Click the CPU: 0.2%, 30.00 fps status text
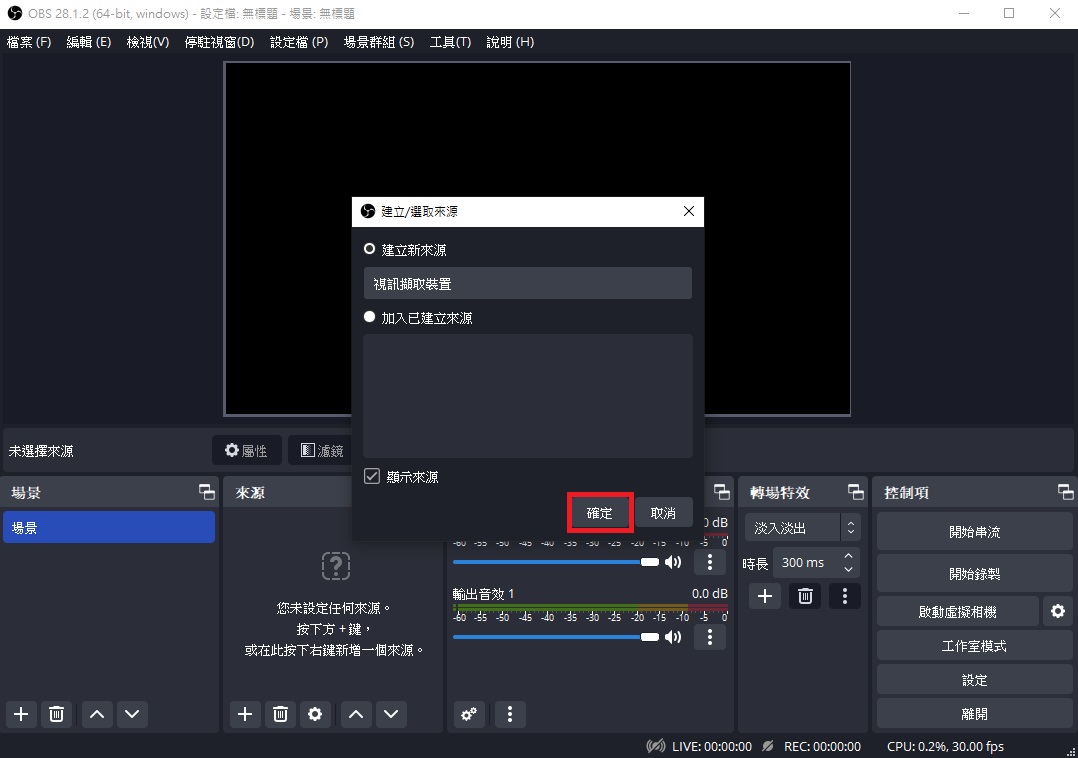The width and height of the screenshot is (1078, 758). pos(945,746)
